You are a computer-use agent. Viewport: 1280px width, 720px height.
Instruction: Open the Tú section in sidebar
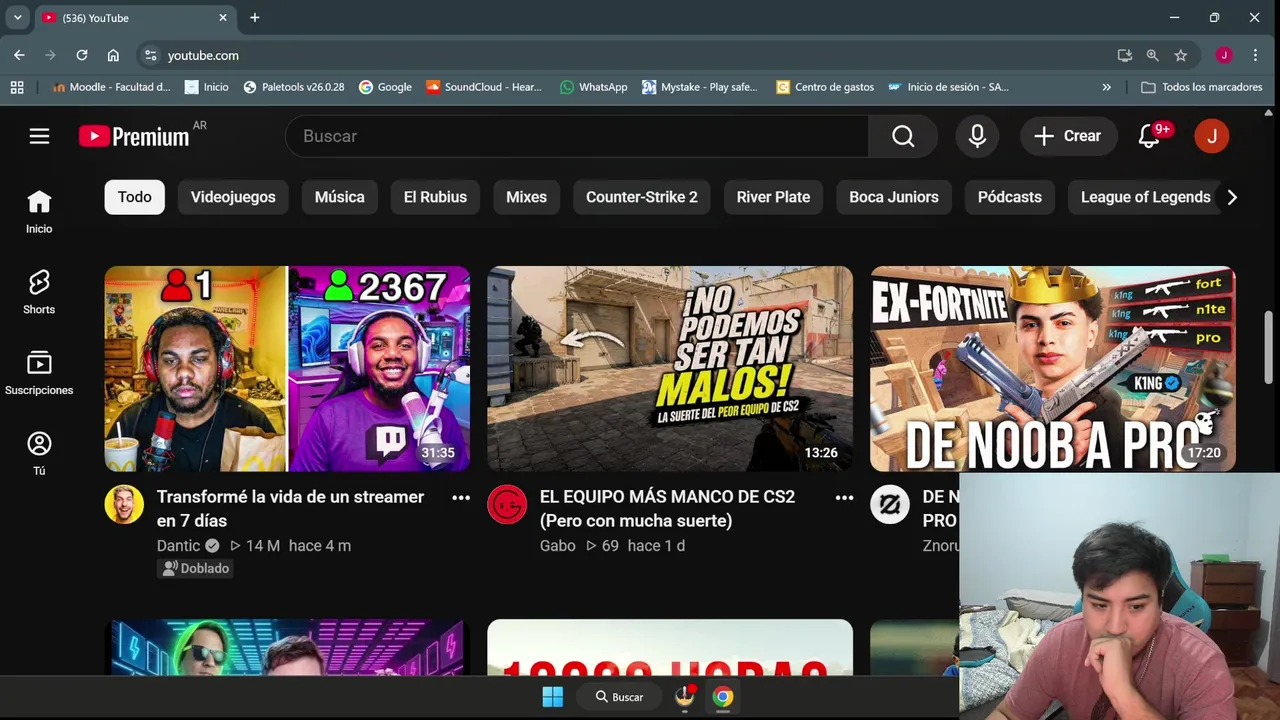point(39,453)
